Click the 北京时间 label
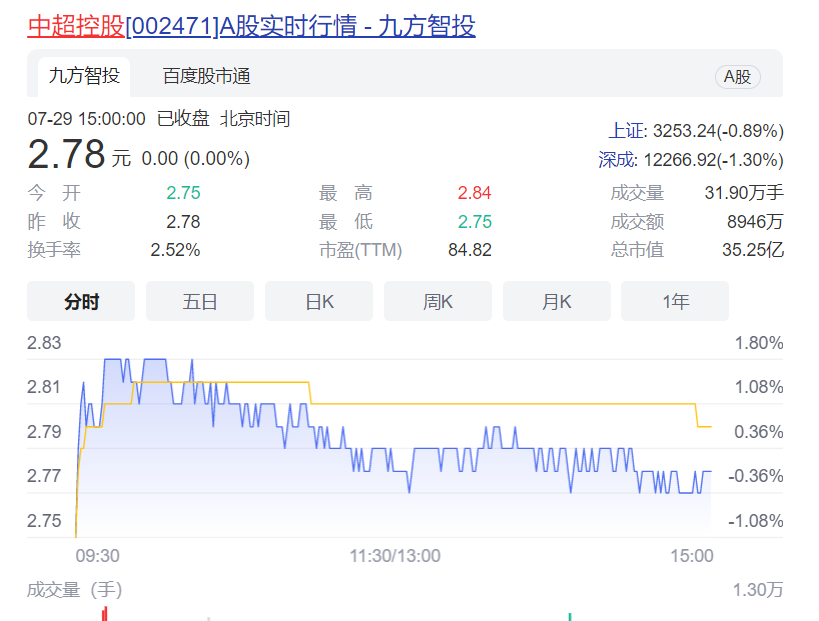819x621 pixels. pos(255,119)
